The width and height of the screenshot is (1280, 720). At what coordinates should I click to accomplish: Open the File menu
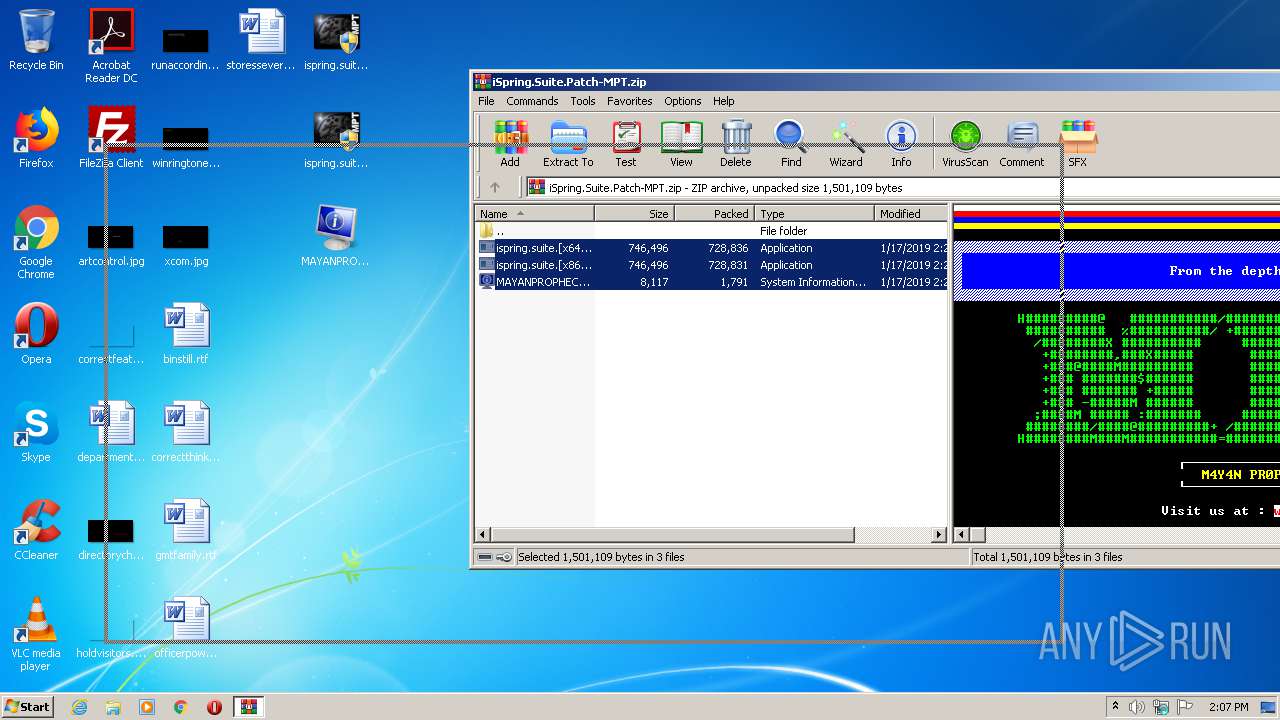486,101
